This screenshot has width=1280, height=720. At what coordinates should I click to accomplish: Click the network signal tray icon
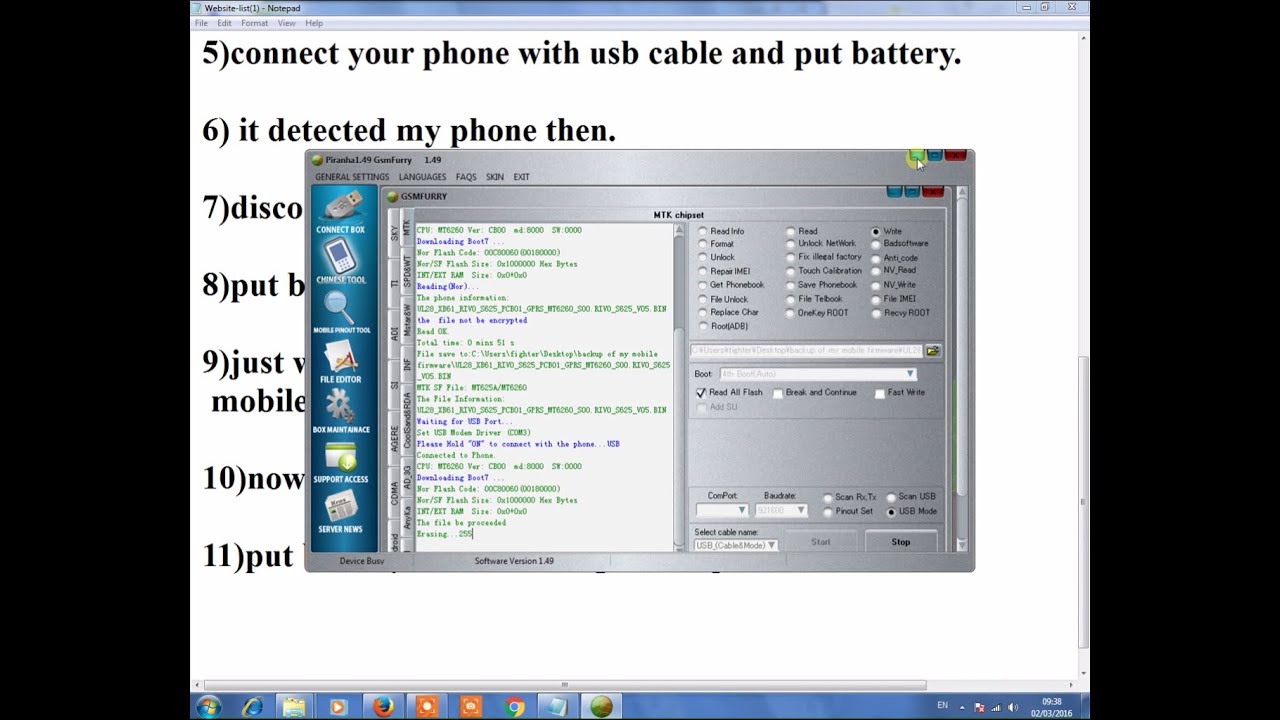[x=996, y=708]
